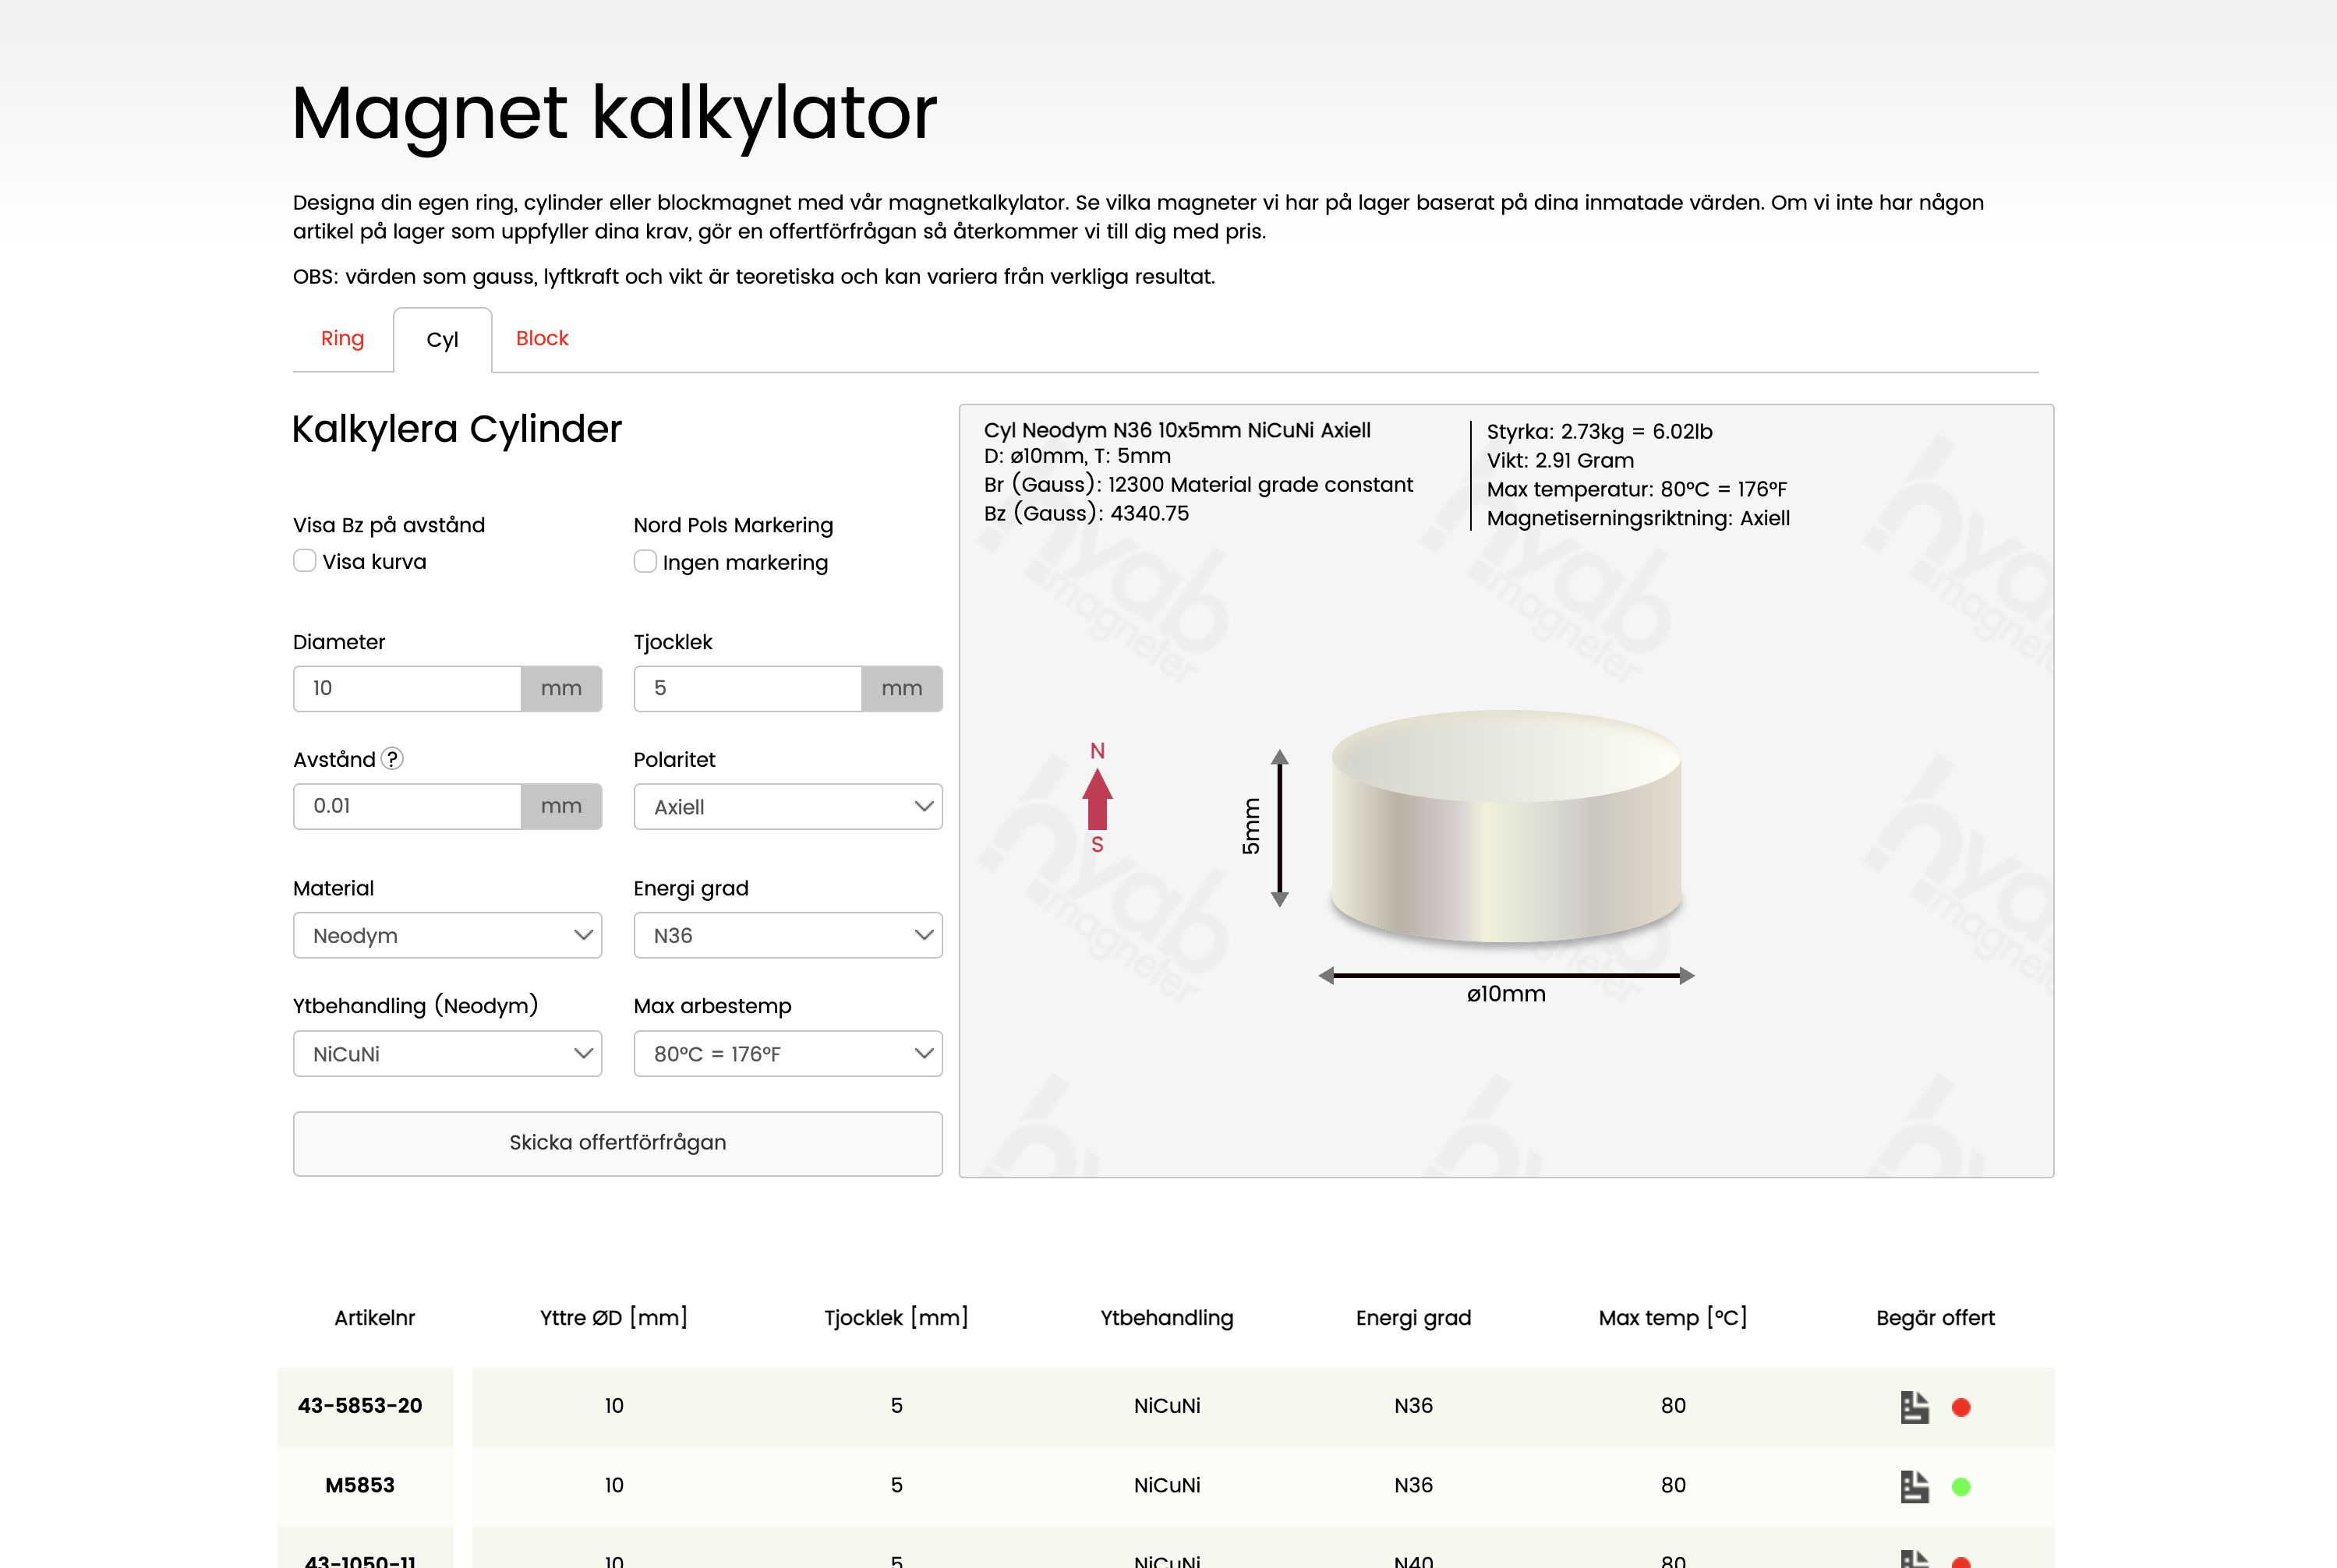Image resolution: width=2337 pixels, height=1568 pixels.
Task: Click the red stock dot on the bottom row
Action: coord(1961,1560)
